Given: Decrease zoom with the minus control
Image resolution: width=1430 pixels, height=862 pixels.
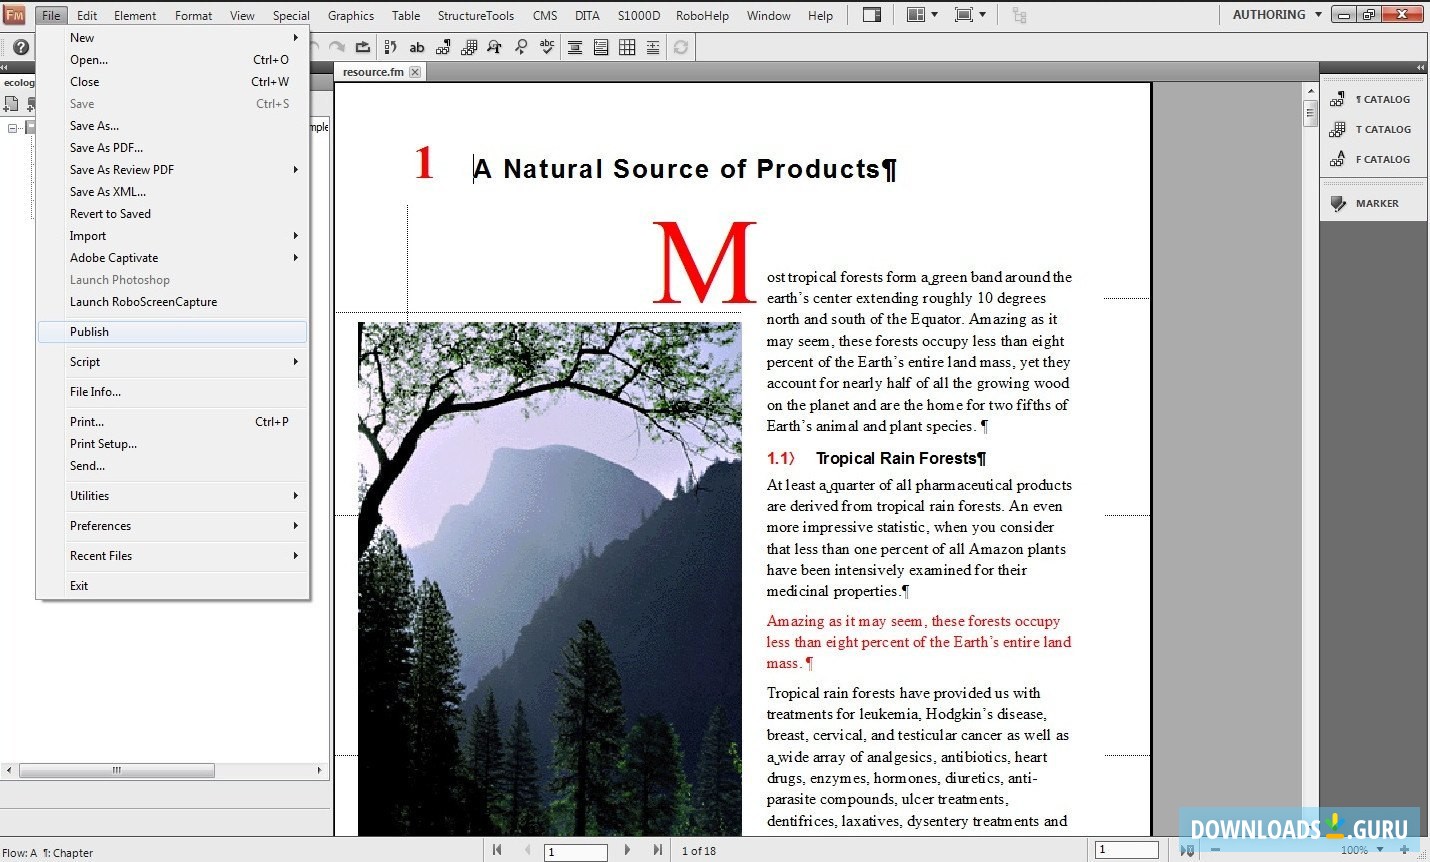Looking at the screenshot, I should pos(1213,850).
